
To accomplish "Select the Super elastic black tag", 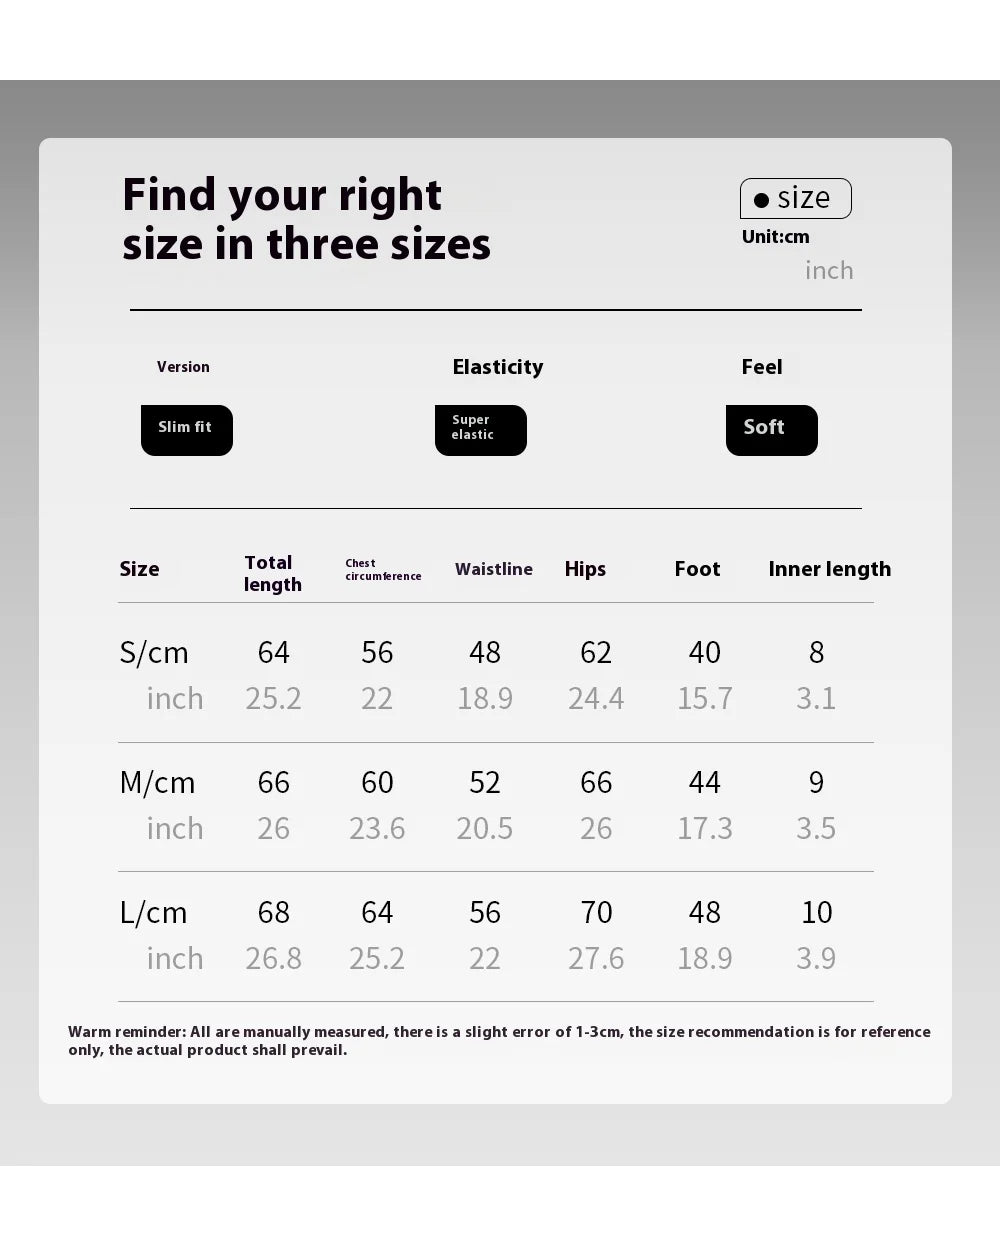I will point(481,430).
